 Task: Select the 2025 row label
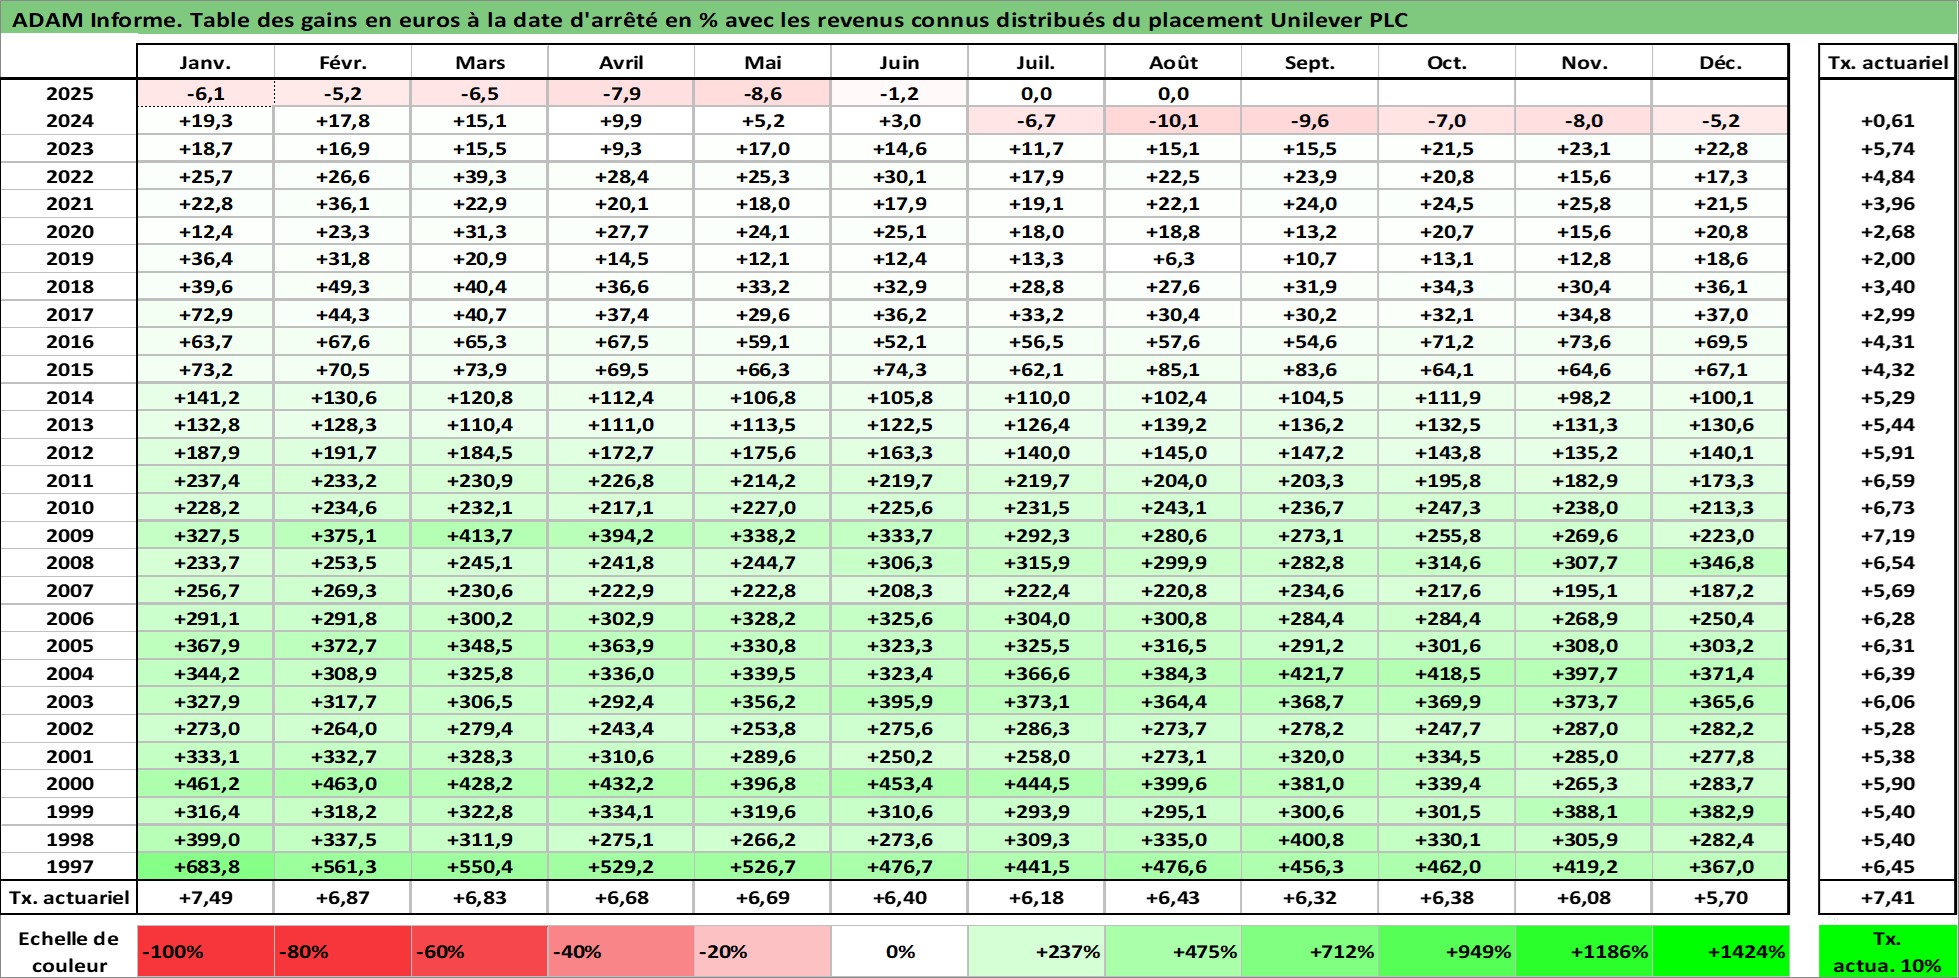point(69,94)
